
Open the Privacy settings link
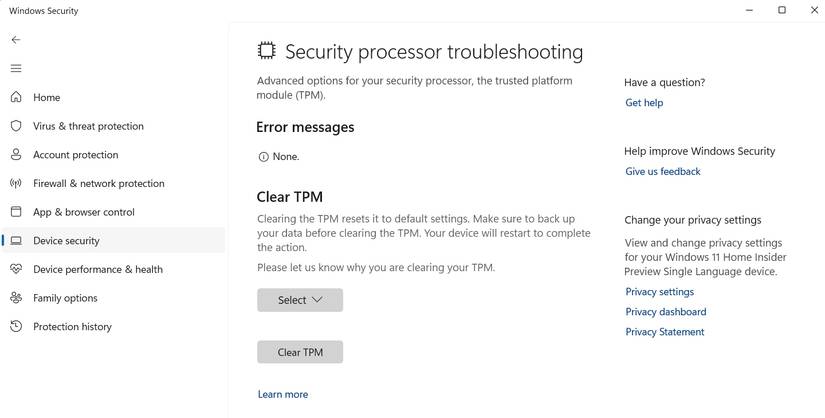click(x=659, y=292)
